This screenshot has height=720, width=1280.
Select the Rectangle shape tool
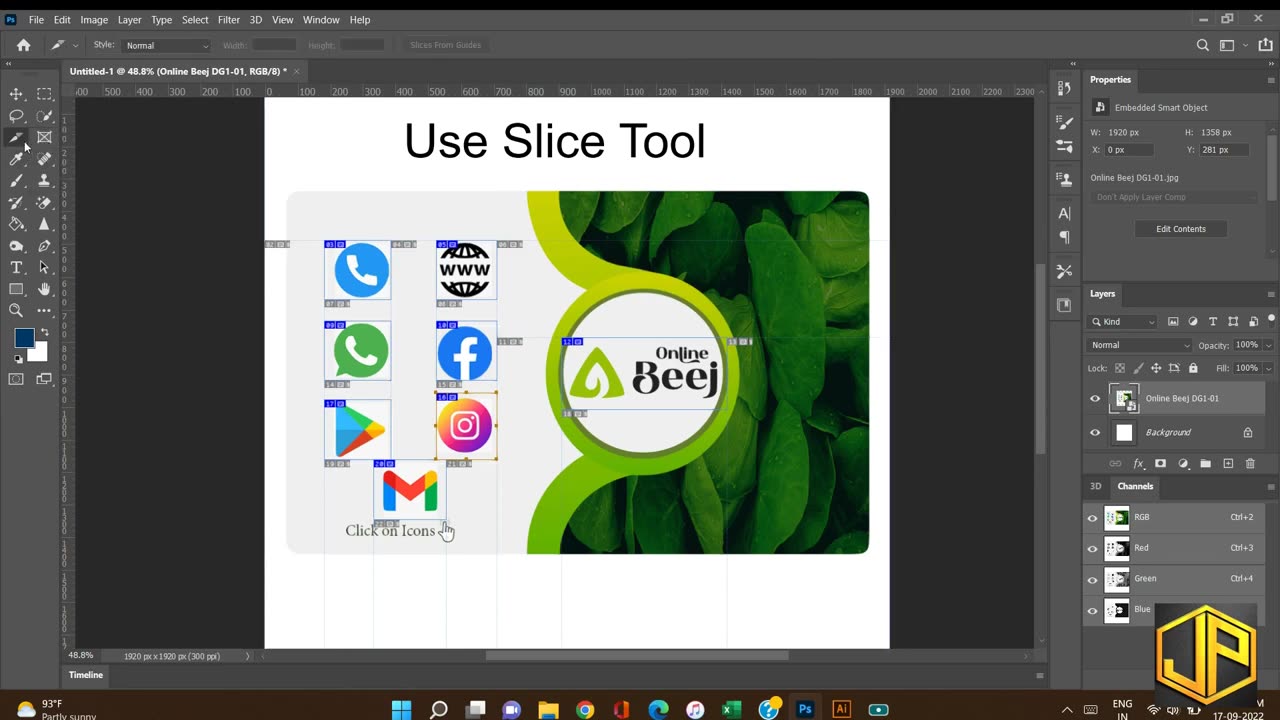click(16, 289)
